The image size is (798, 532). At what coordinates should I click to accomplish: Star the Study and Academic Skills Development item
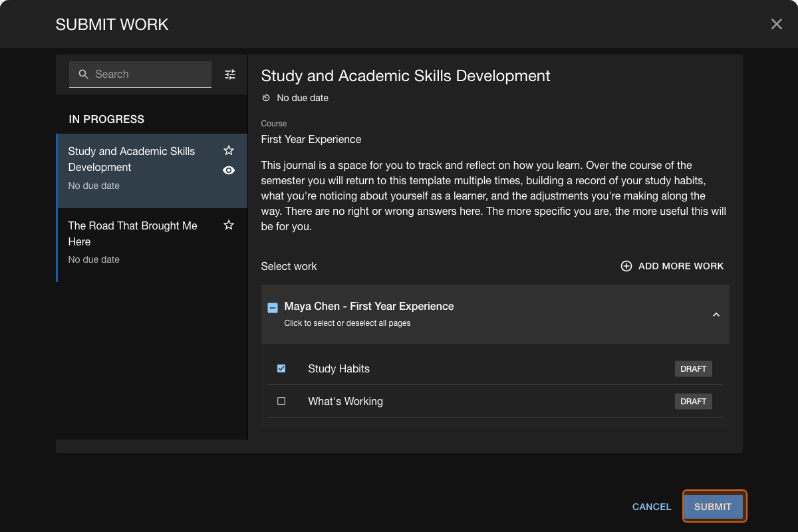[x=229, y=150]
